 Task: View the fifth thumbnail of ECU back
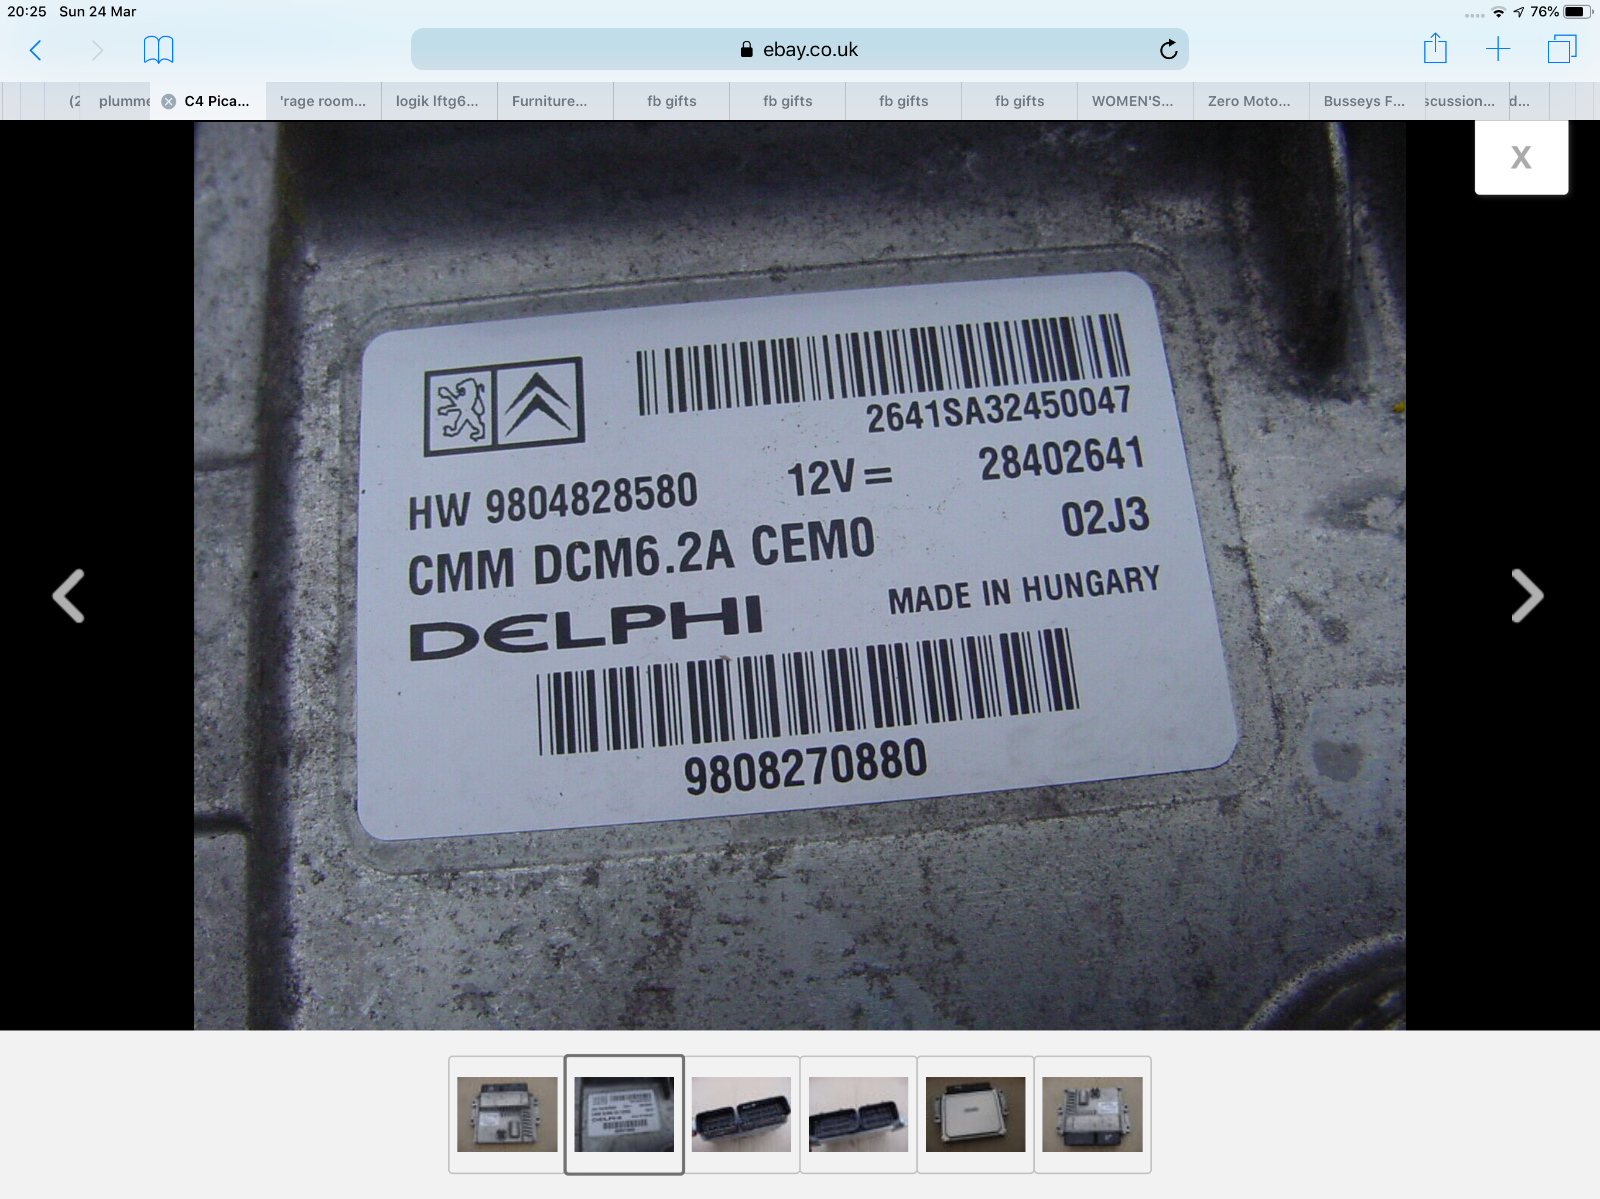[975, 1114]
